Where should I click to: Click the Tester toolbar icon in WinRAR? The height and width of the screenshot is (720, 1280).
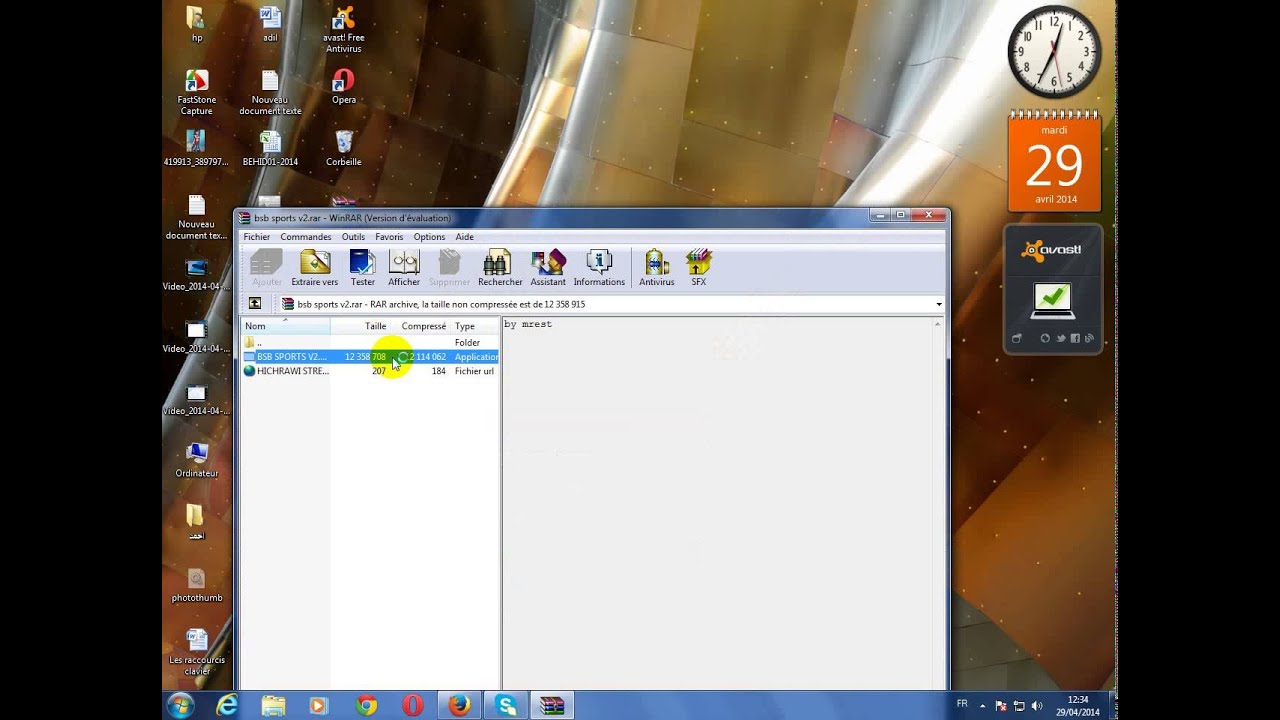point(363,268)
